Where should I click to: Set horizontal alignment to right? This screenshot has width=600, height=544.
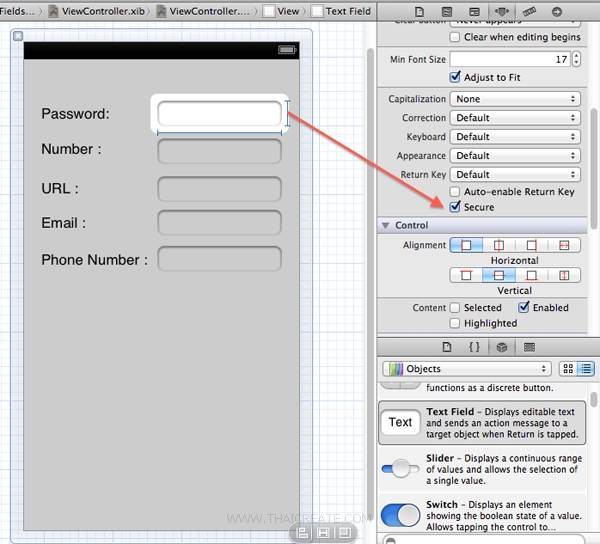(532, 245)
